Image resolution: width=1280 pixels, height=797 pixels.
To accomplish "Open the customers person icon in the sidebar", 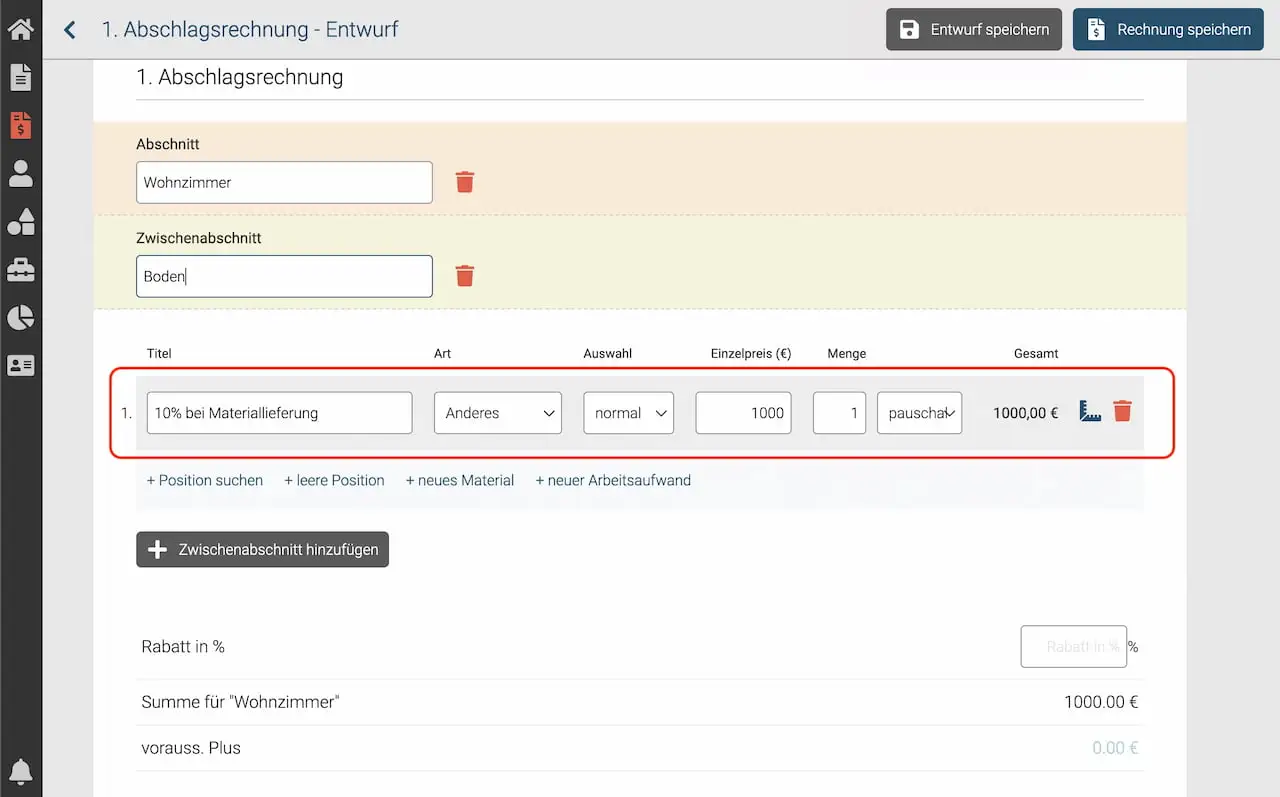I will click(21, 174).
